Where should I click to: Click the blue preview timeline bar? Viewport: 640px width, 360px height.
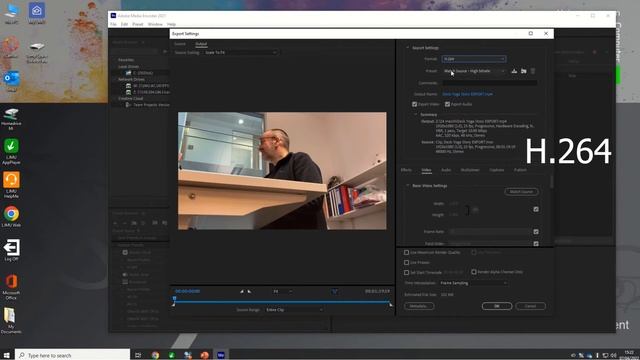[x=282, y=302]
